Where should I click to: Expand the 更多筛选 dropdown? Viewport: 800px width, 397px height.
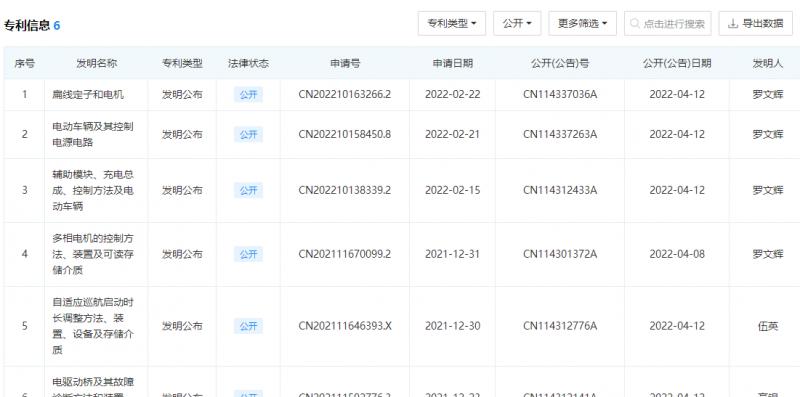[582, 23]
